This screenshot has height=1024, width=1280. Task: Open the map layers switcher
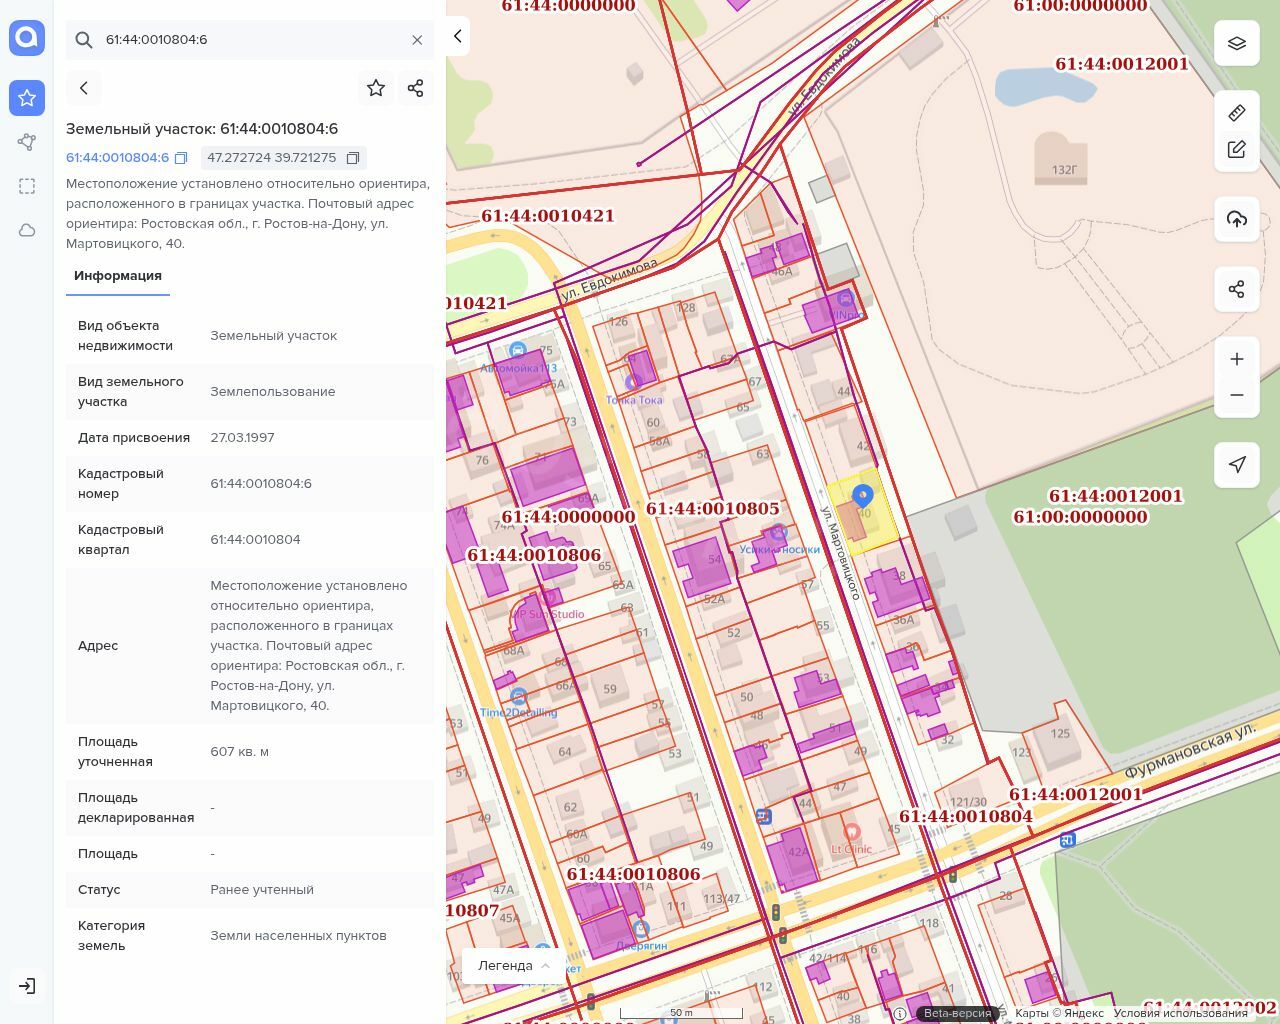tap(1237, 43)
